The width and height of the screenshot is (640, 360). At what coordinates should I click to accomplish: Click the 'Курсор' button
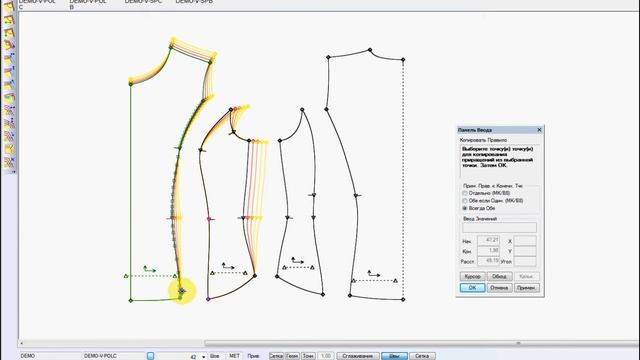pos(473,276)
